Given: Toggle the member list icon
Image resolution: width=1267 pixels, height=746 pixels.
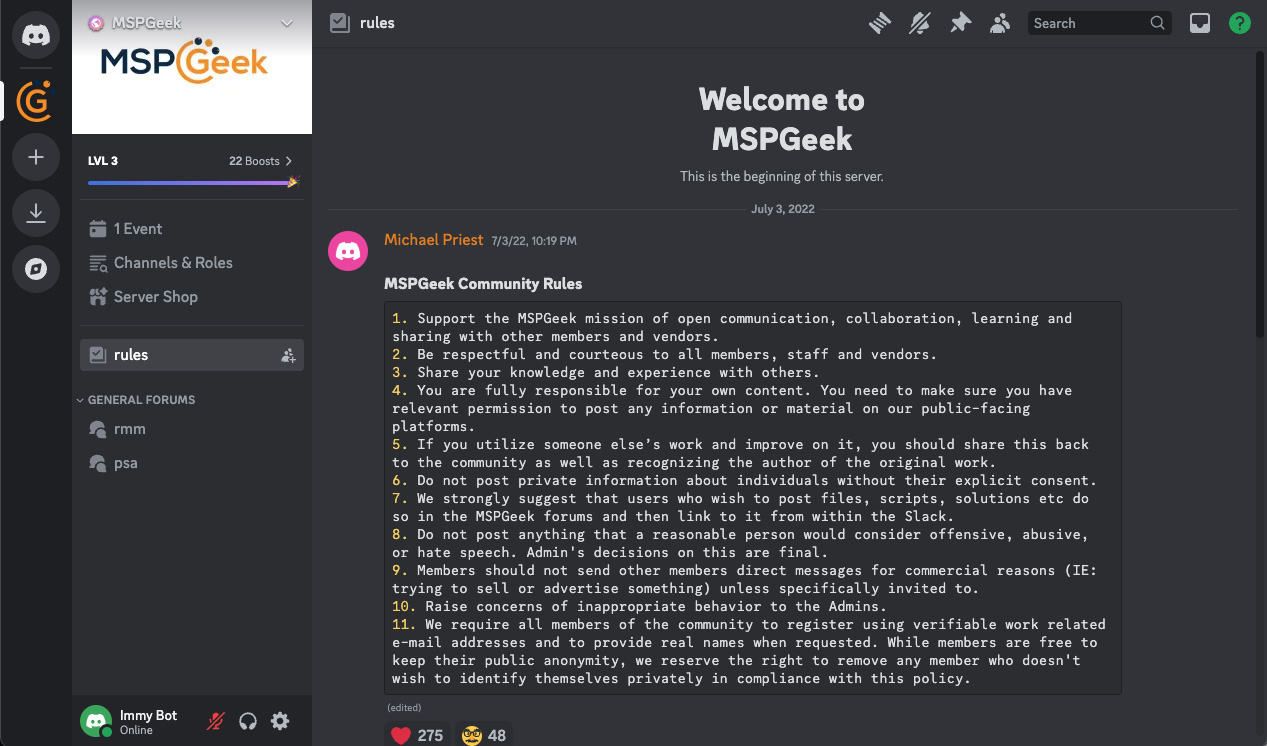Looking at the screenshot, I should tap(1000, 23).
